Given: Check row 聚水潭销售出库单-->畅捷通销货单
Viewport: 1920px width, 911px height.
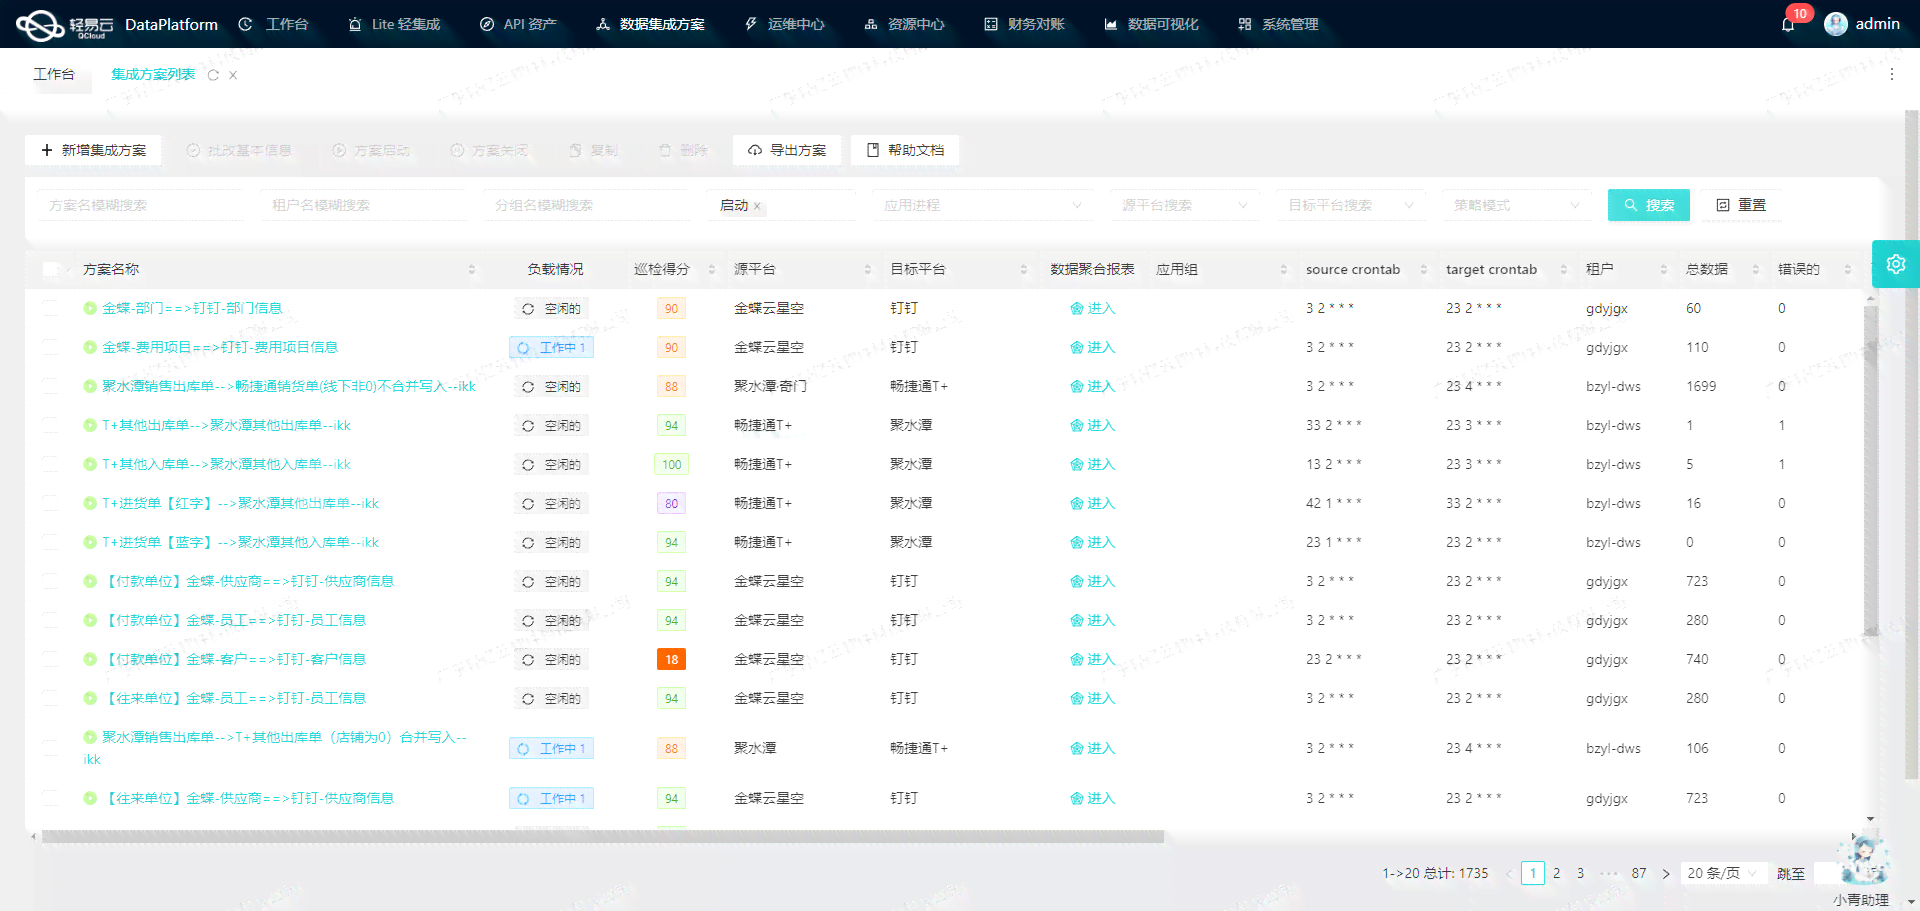Looking at the screenshot, I should coord(51,386).
